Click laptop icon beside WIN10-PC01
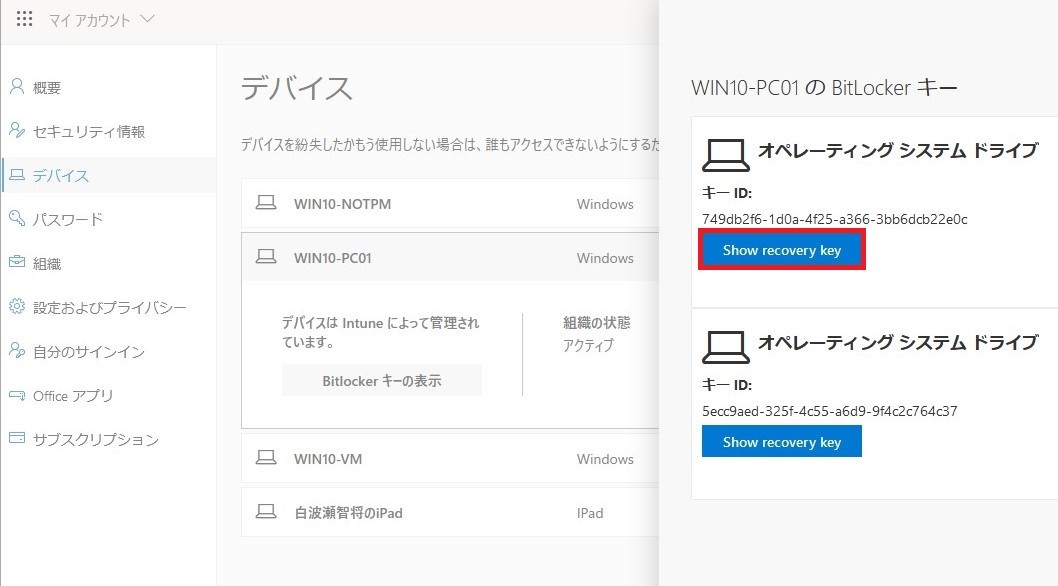Image resolution: width=1058 pixels, height=586 pixels. (266, 257)
